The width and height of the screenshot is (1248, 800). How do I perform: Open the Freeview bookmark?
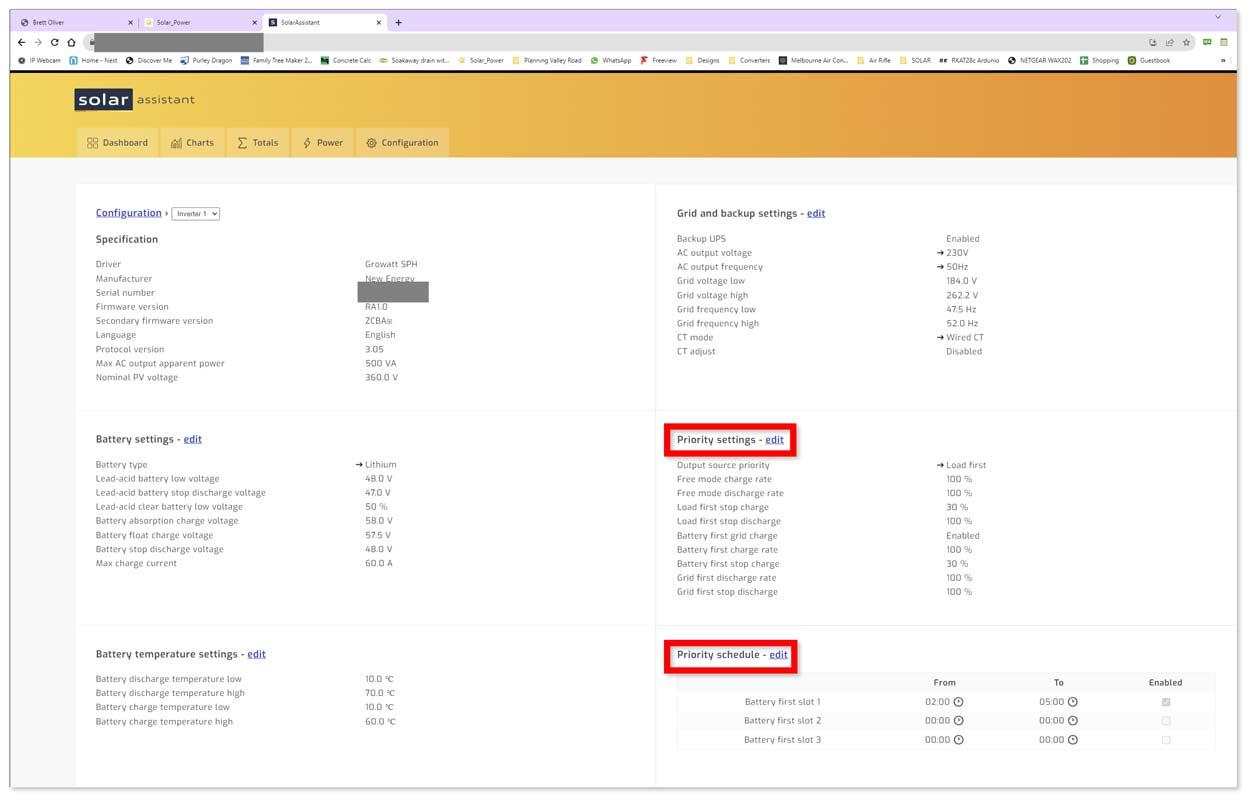[x=658, y=60]
